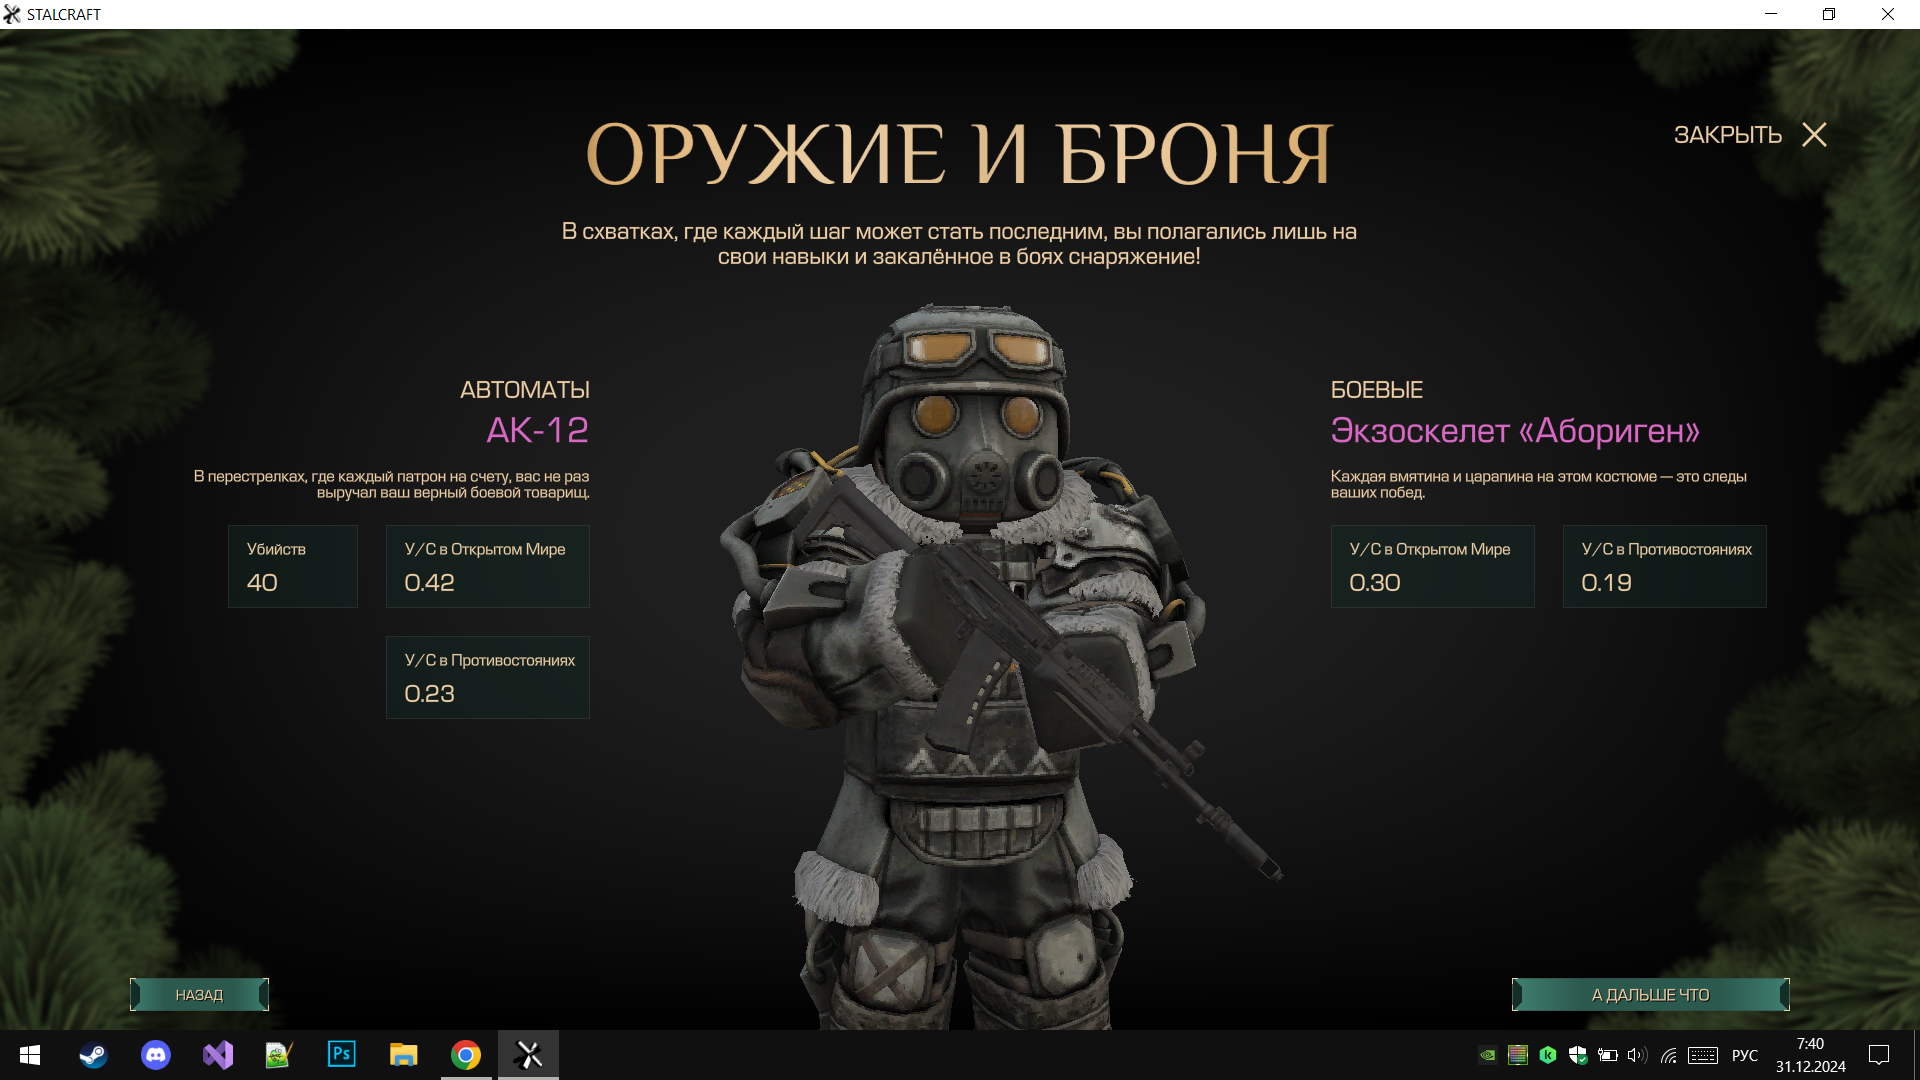Open Notepad++ from the taskbar
Screen dimensions: 1920x1080
click(x=279, y=1055)
